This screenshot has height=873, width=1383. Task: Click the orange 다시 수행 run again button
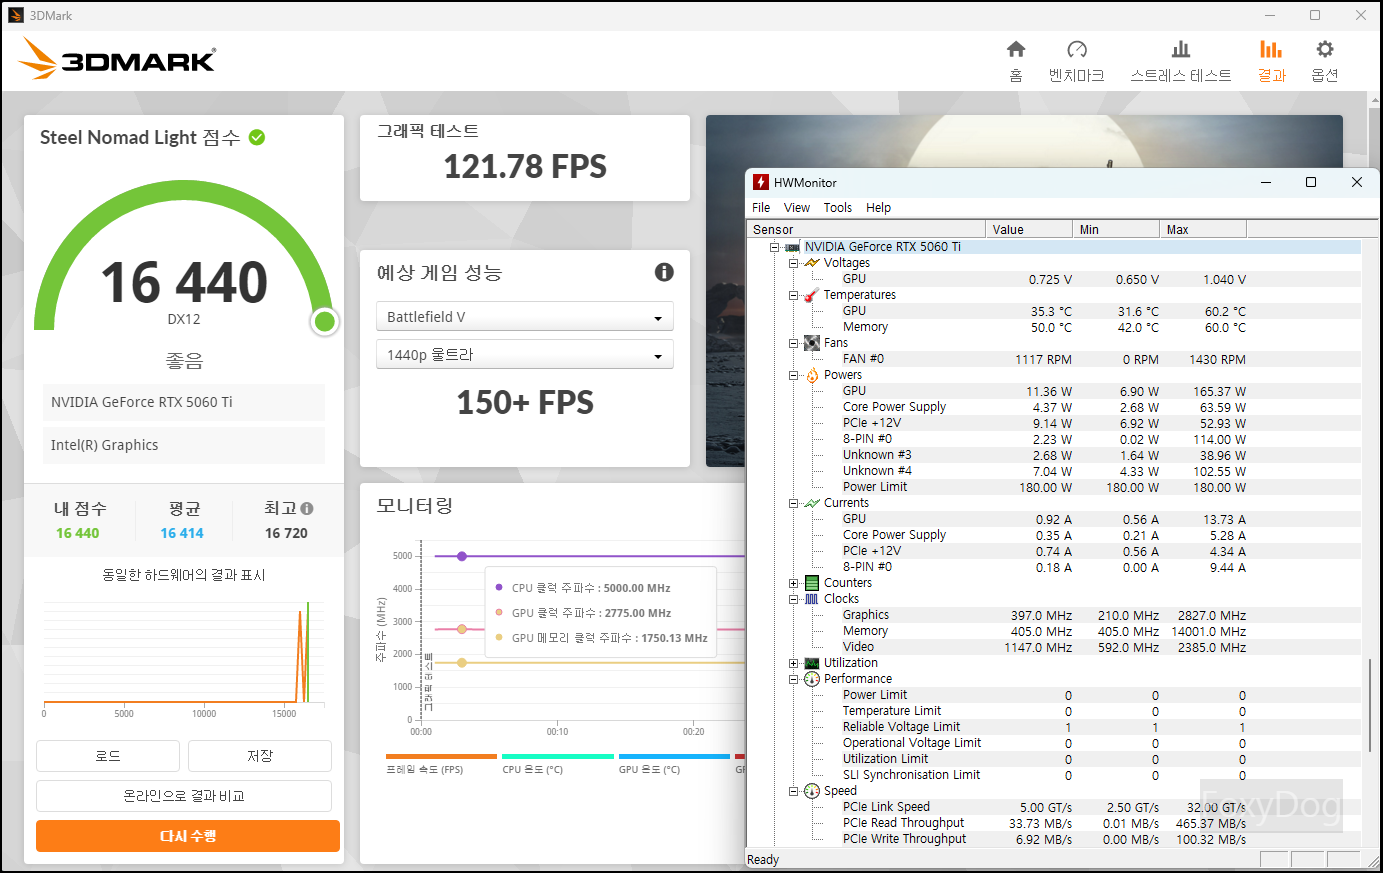tap(188, 836)
